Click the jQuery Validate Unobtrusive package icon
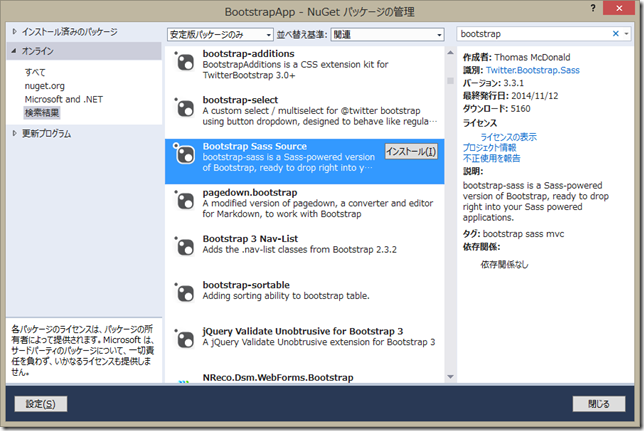The height and width of the screenshot is (431, 644). (185, 340)
